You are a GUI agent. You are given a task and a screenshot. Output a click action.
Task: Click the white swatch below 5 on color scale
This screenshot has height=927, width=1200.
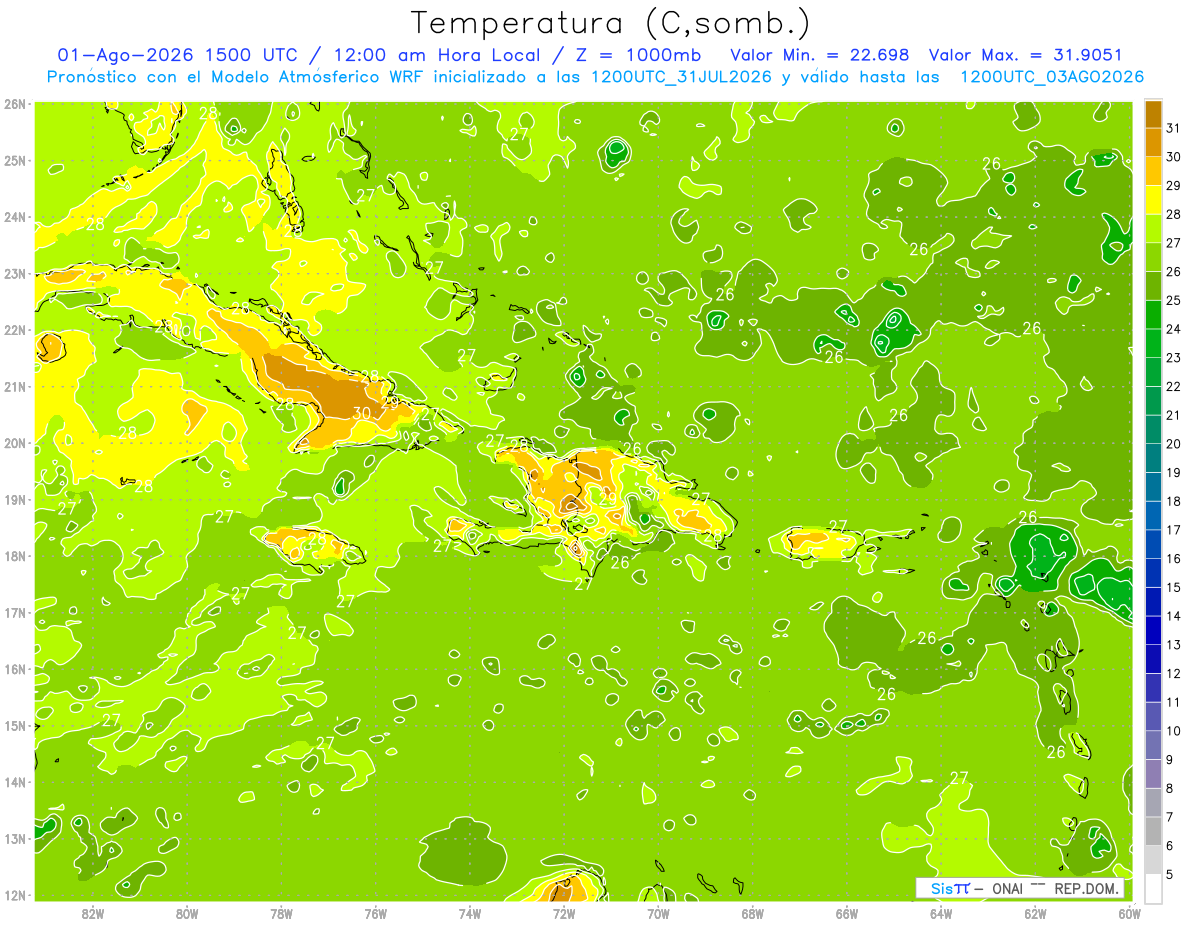click(1153, 888)
